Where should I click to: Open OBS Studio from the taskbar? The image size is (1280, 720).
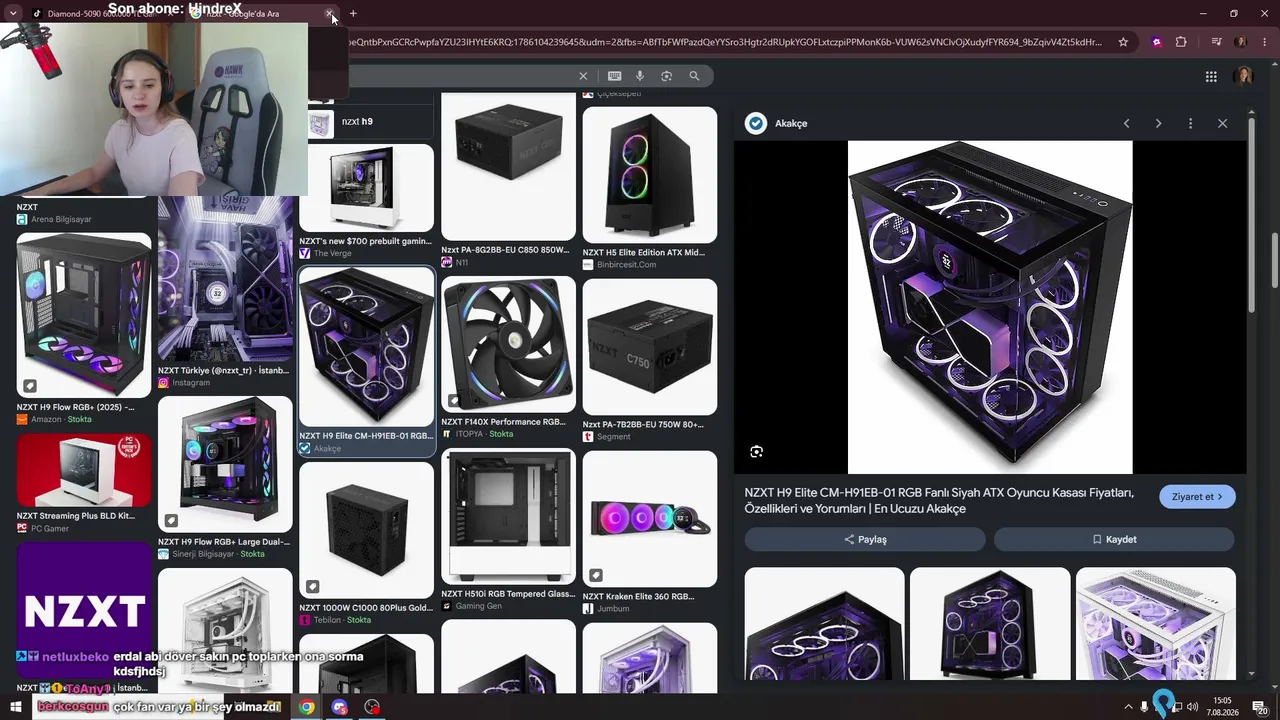[373, 707]
